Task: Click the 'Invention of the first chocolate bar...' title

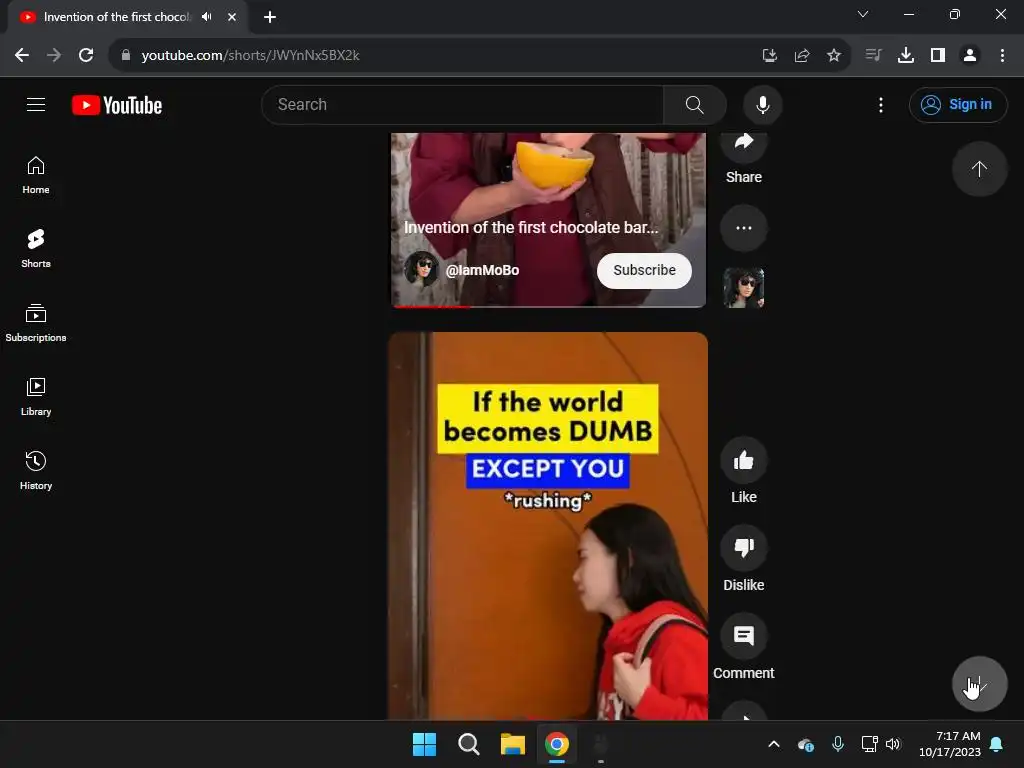Action: (531, 227)
